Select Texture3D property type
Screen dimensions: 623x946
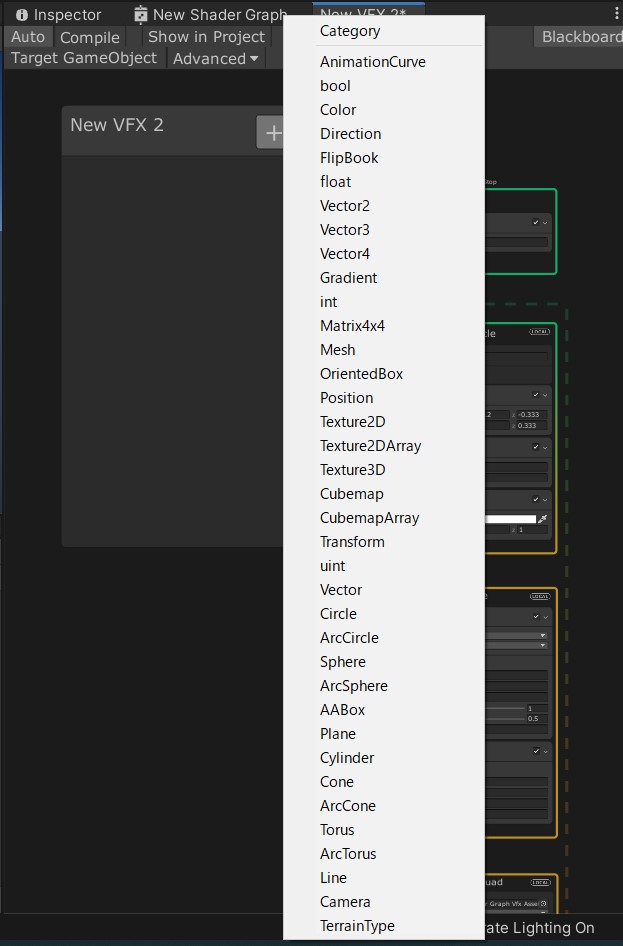pyautogui.click(x=384, y=470)
